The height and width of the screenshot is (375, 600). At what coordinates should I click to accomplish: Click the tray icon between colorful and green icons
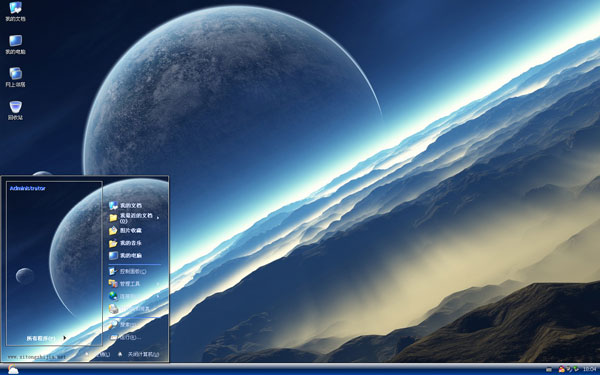tap(569, 369)
